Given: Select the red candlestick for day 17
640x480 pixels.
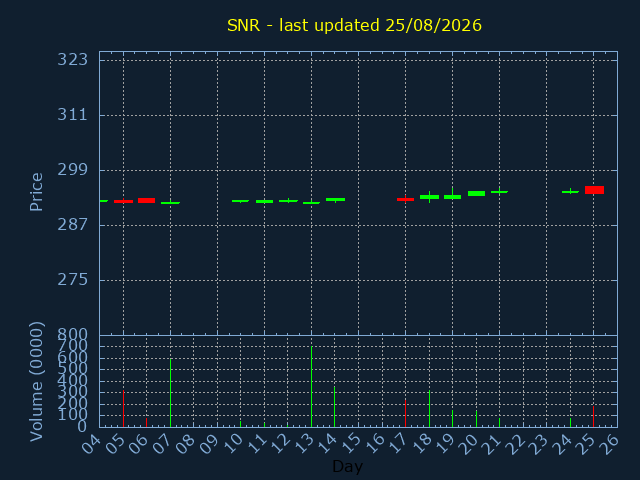Looking at the screenshot, I should (405, 199).
